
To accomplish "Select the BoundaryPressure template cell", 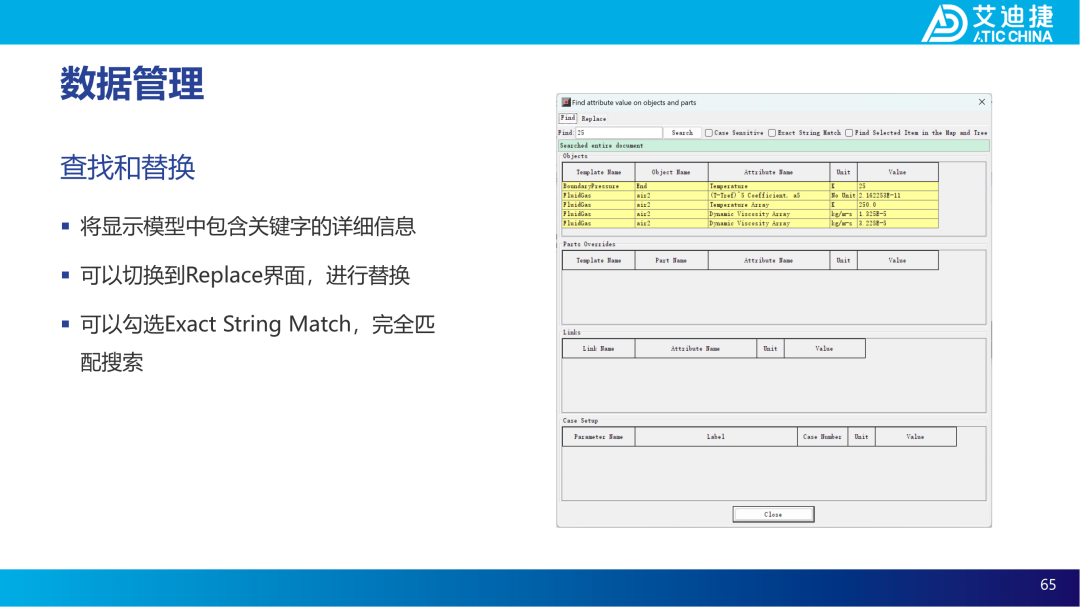I will (599, 186).
